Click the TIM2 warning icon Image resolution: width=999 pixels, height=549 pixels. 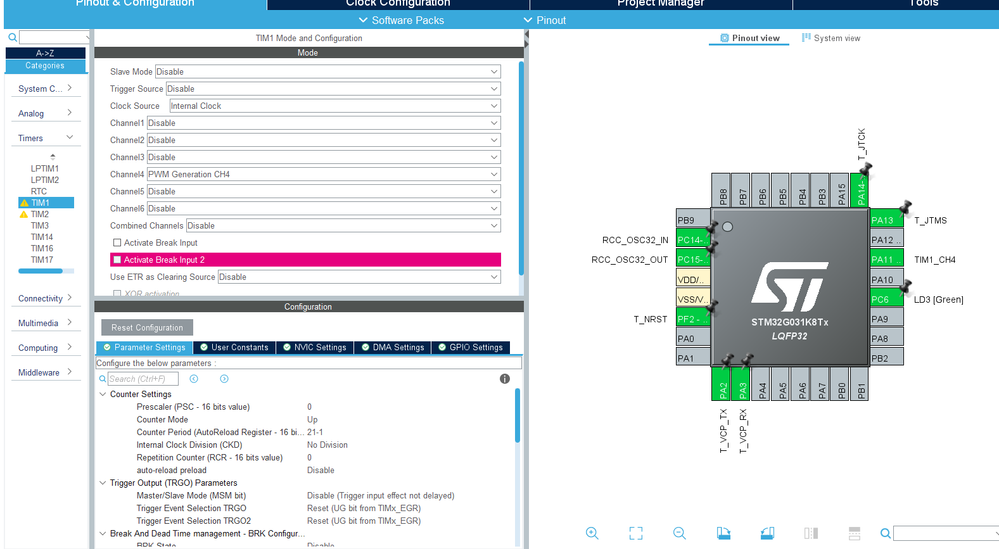coord(24,215)
